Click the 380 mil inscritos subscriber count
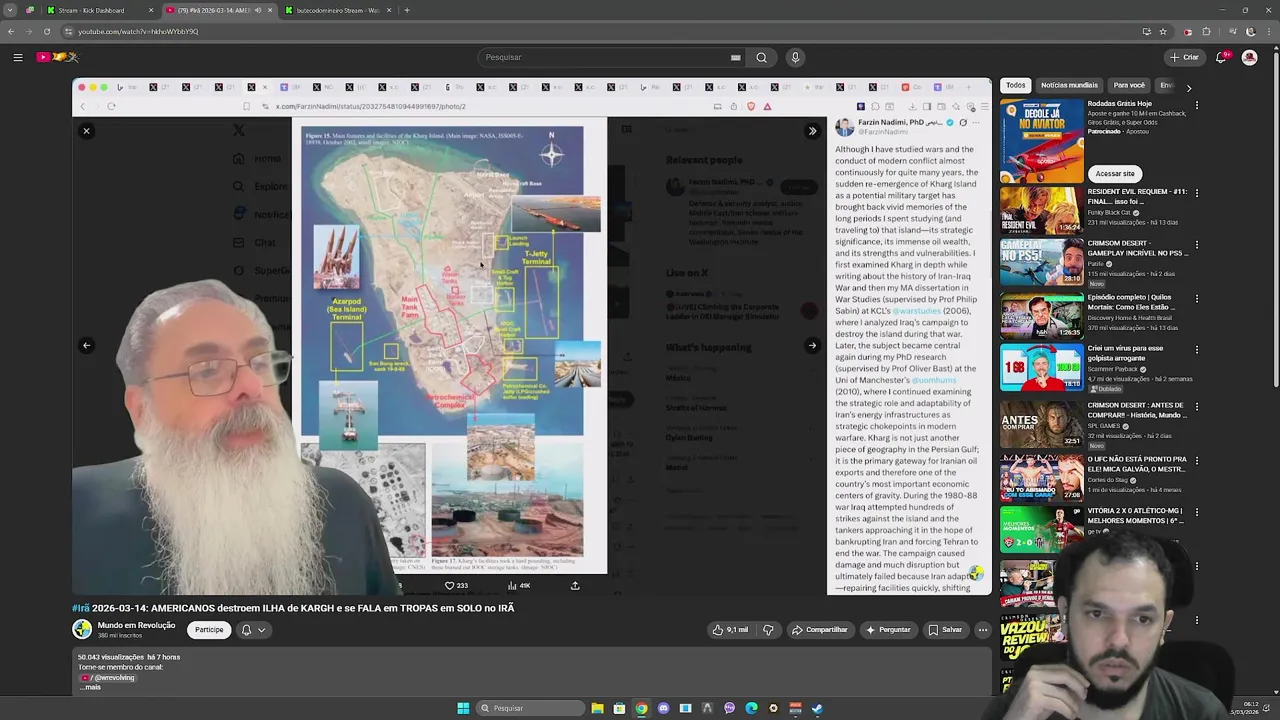 tap(122, 636)
